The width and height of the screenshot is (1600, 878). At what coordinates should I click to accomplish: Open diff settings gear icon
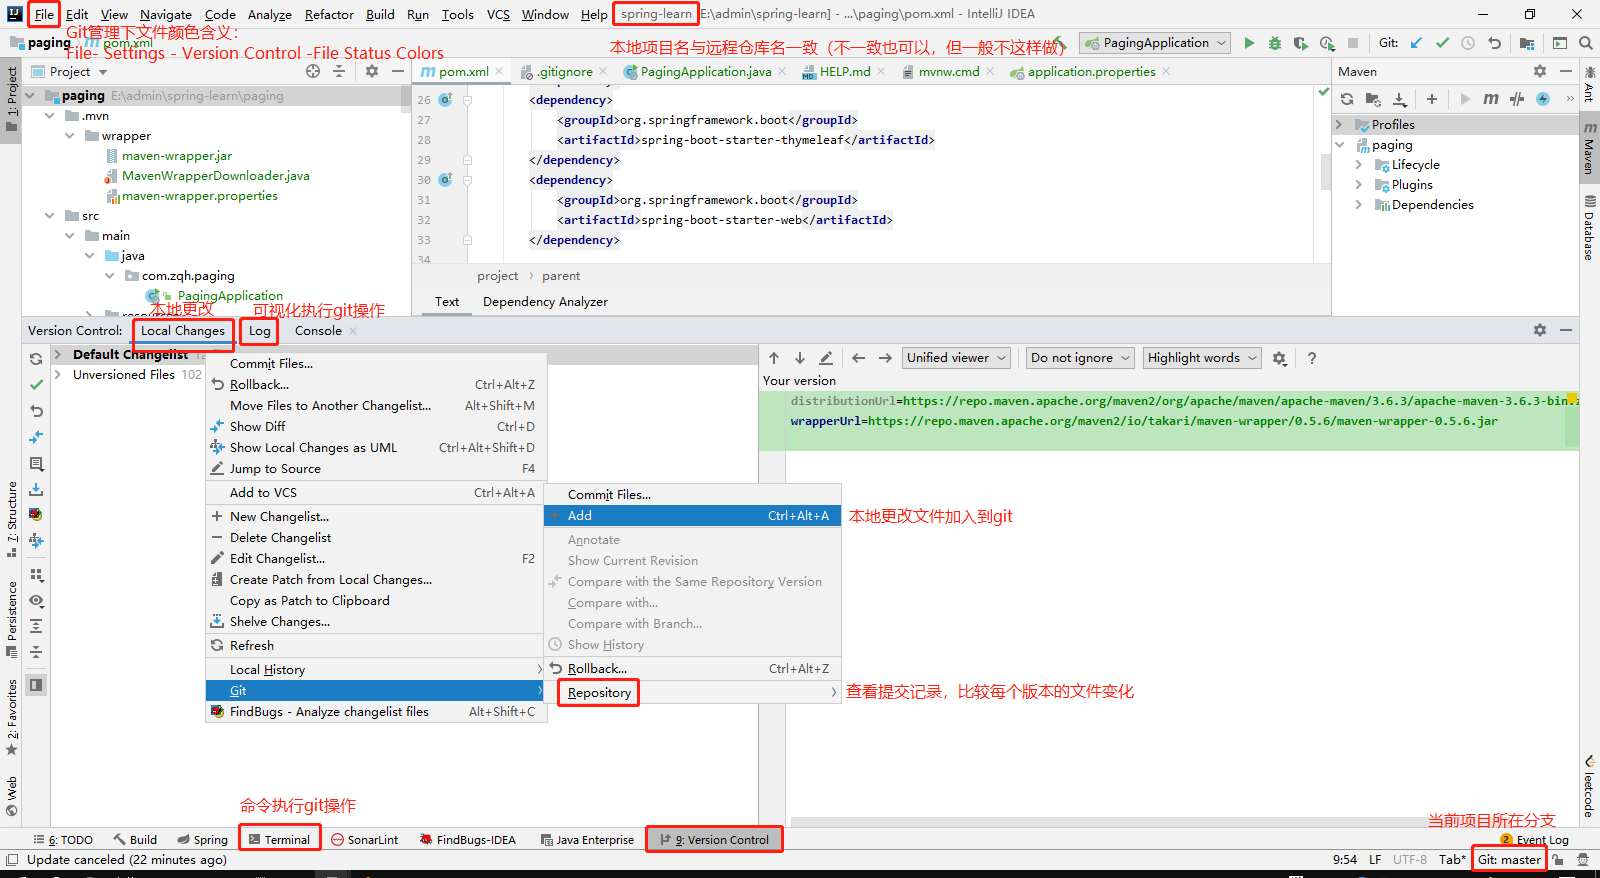1279,358
